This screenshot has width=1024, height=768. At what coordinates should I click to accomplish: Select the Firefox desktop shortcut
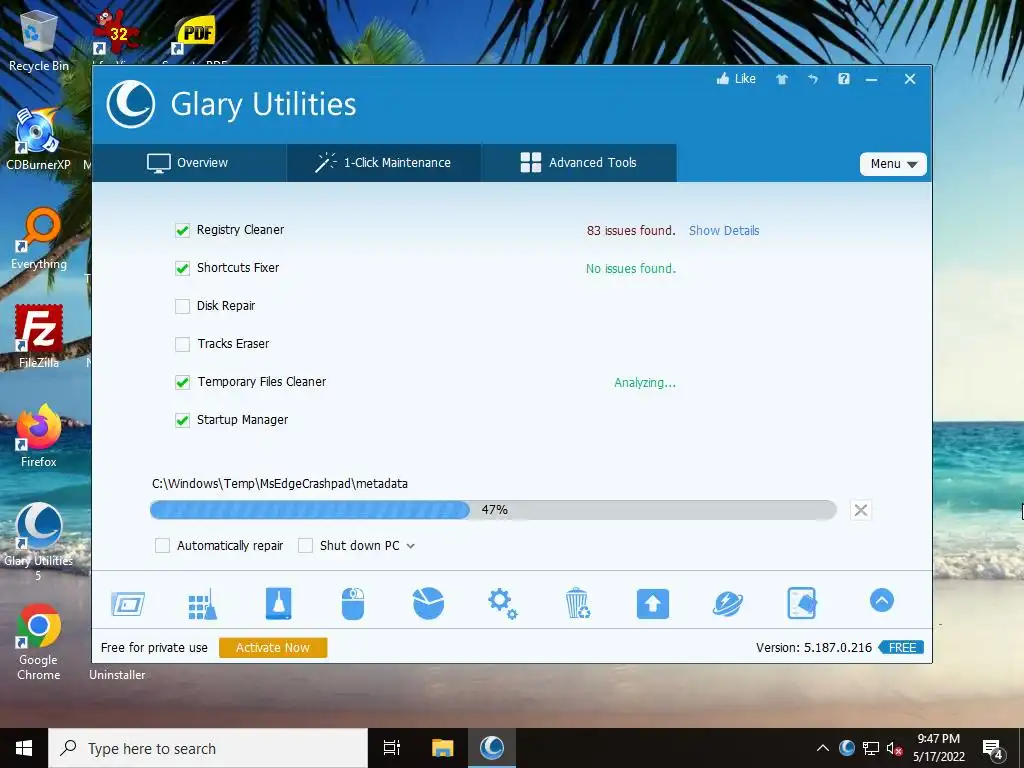[x=39, y=436]
